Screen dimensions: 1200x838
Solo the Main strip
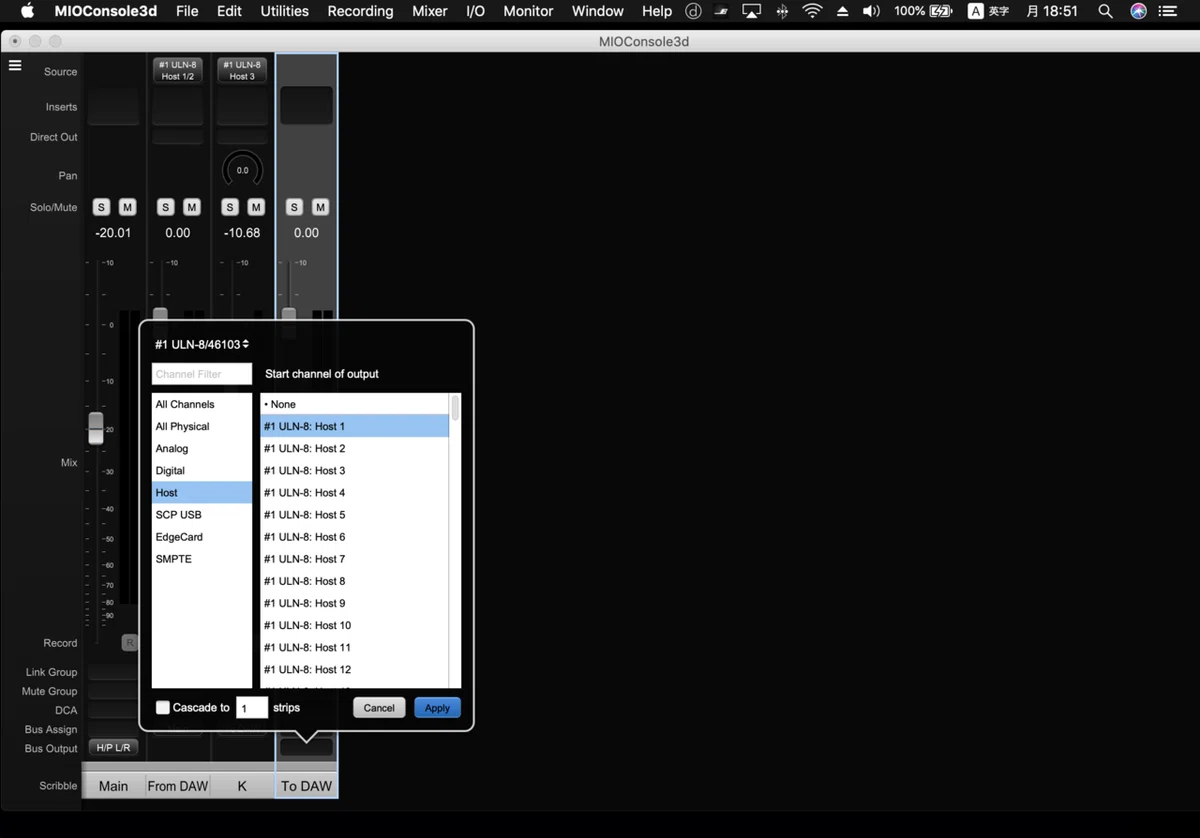click(x=101, y=207)
